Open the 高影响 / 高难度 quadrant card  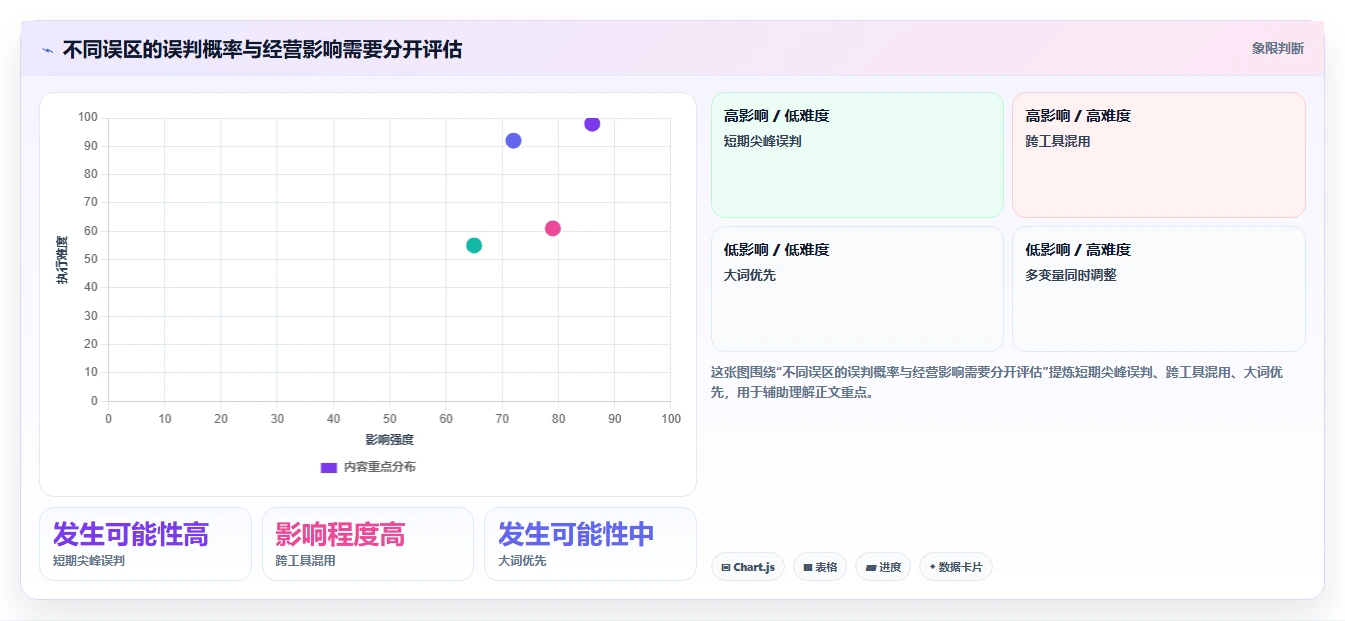(1158, 155)
